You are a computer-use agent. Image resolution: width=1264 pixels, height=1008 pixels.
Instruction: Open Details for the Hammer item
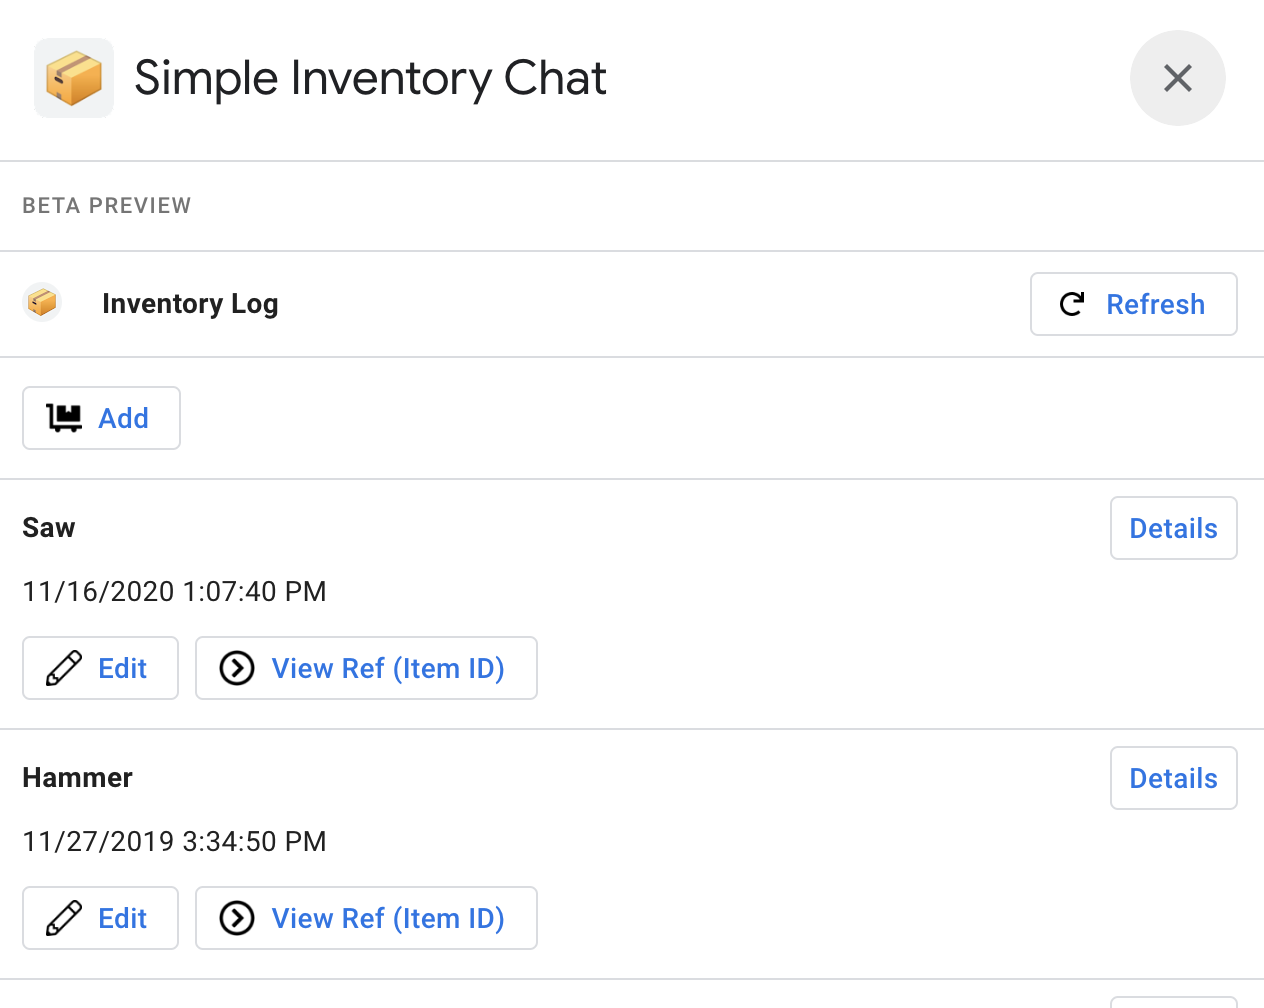1173,777
